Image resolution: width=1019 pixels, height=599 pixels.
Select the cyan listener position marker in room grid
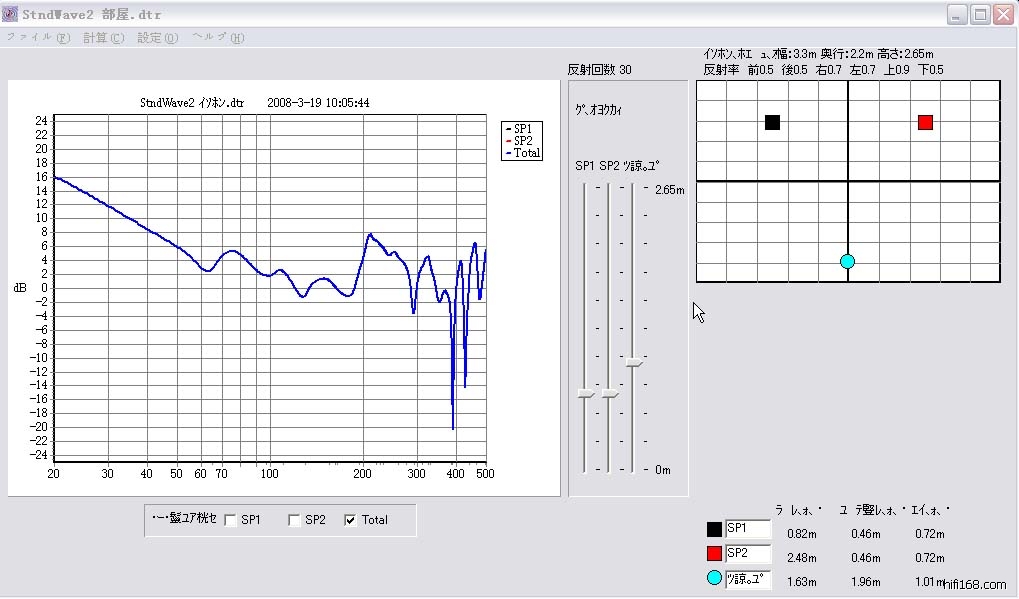click(x=847, y=261)
